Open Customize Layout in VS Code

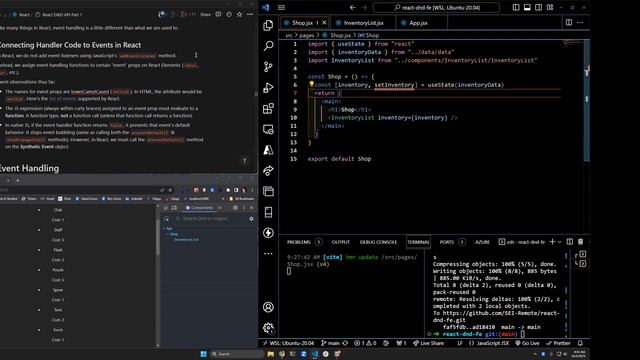(550, 7)
